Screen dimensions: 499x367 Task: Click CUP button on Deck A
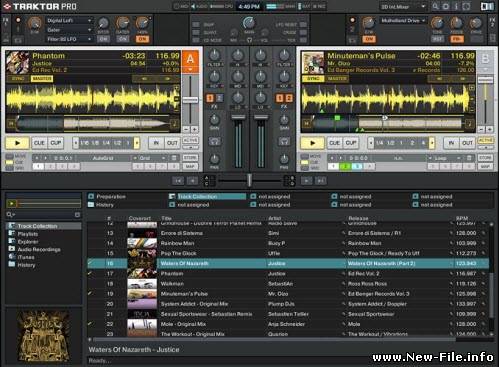point(56,143)
